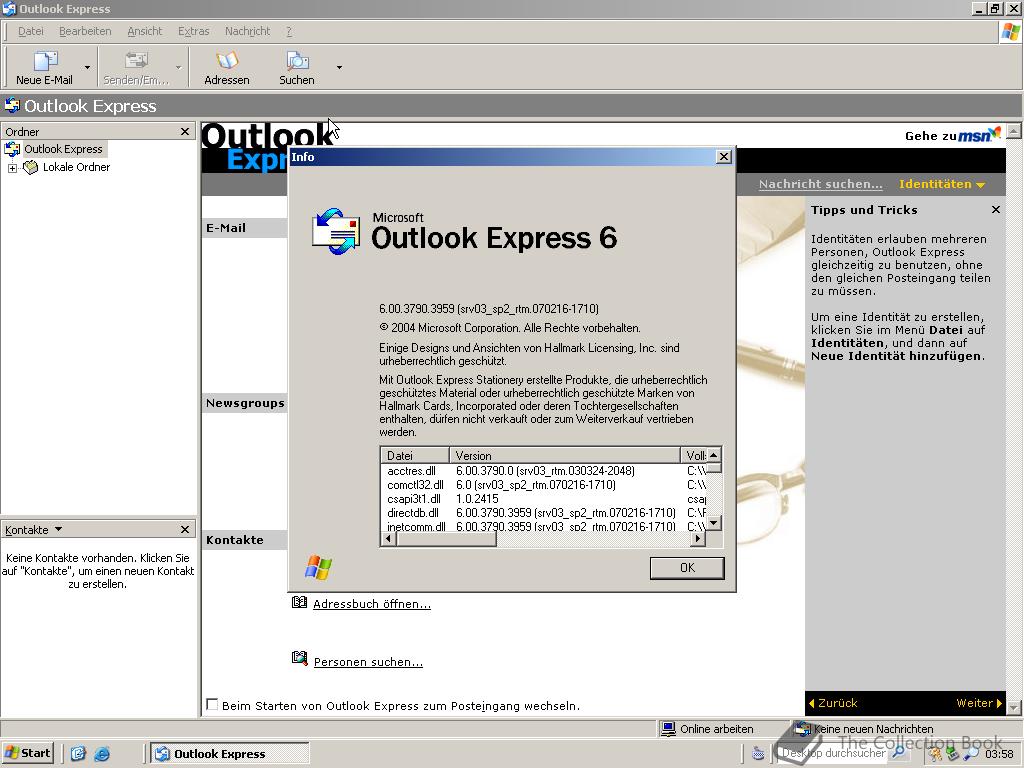Image resolution: width=1024 pixels, height=768 pixels.
Task: Open the Suchen dropdown arrow
Action: click(339, 67)
